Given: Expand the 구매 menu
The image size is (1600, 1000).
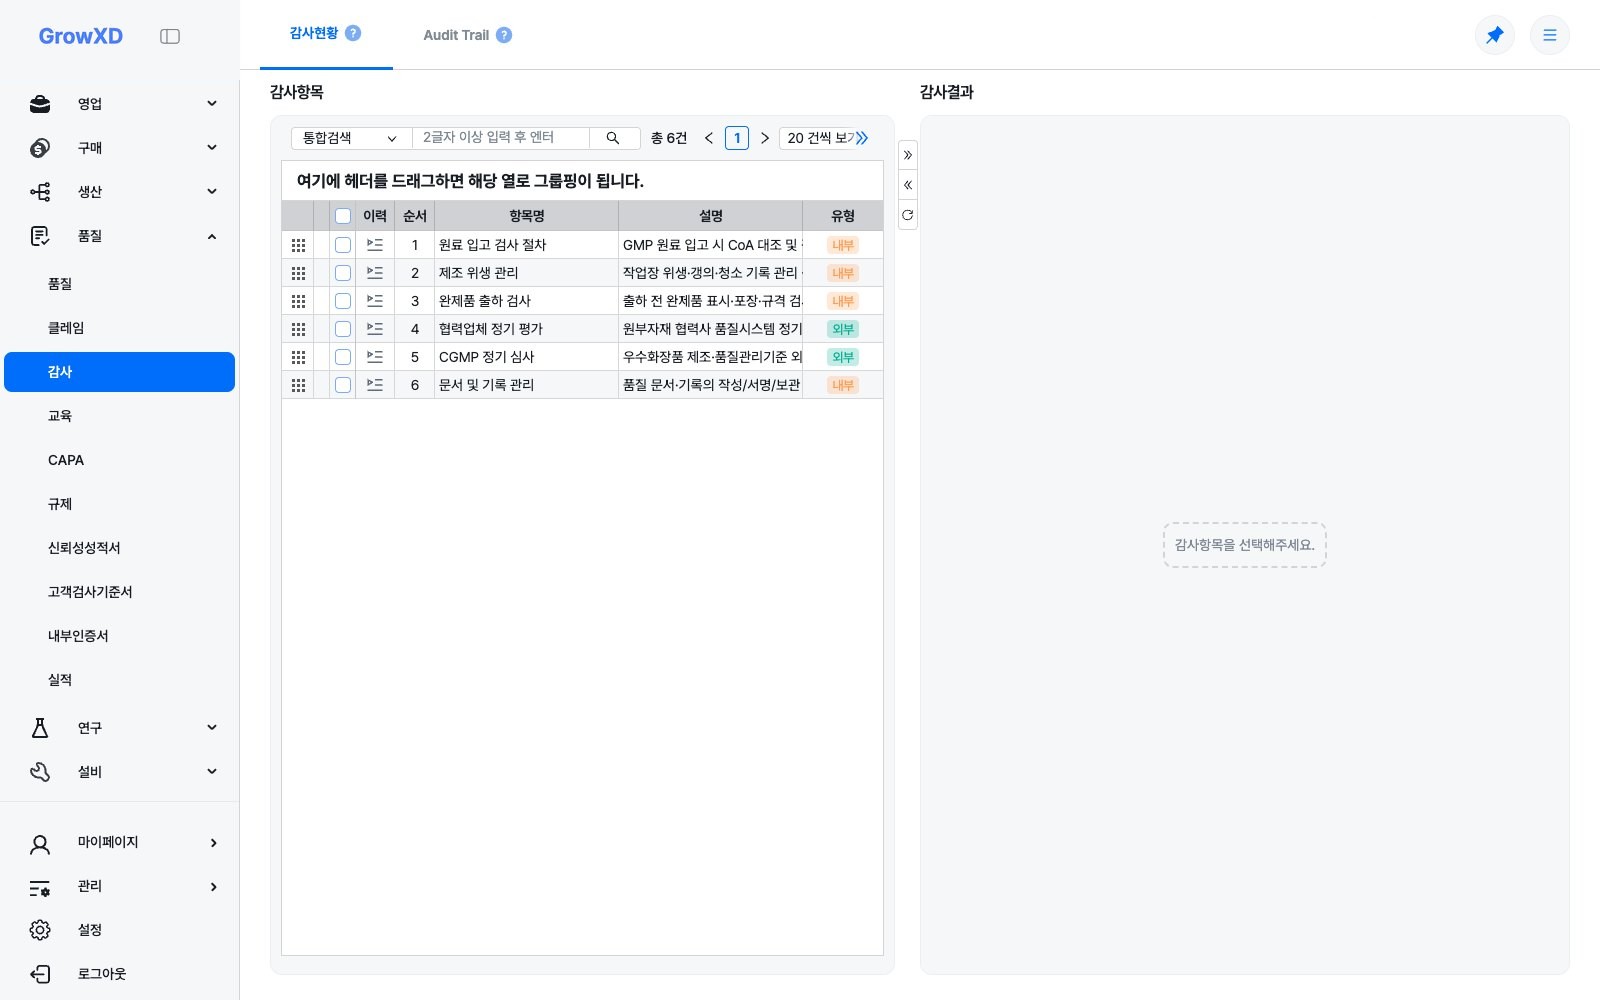Looking at the screenshot, I should click(x=120, y=148).
